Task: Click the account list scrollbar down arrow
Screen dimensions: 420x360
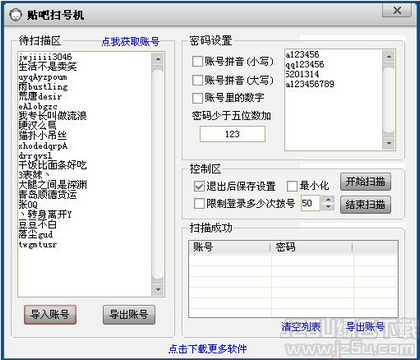Action: 158,289
